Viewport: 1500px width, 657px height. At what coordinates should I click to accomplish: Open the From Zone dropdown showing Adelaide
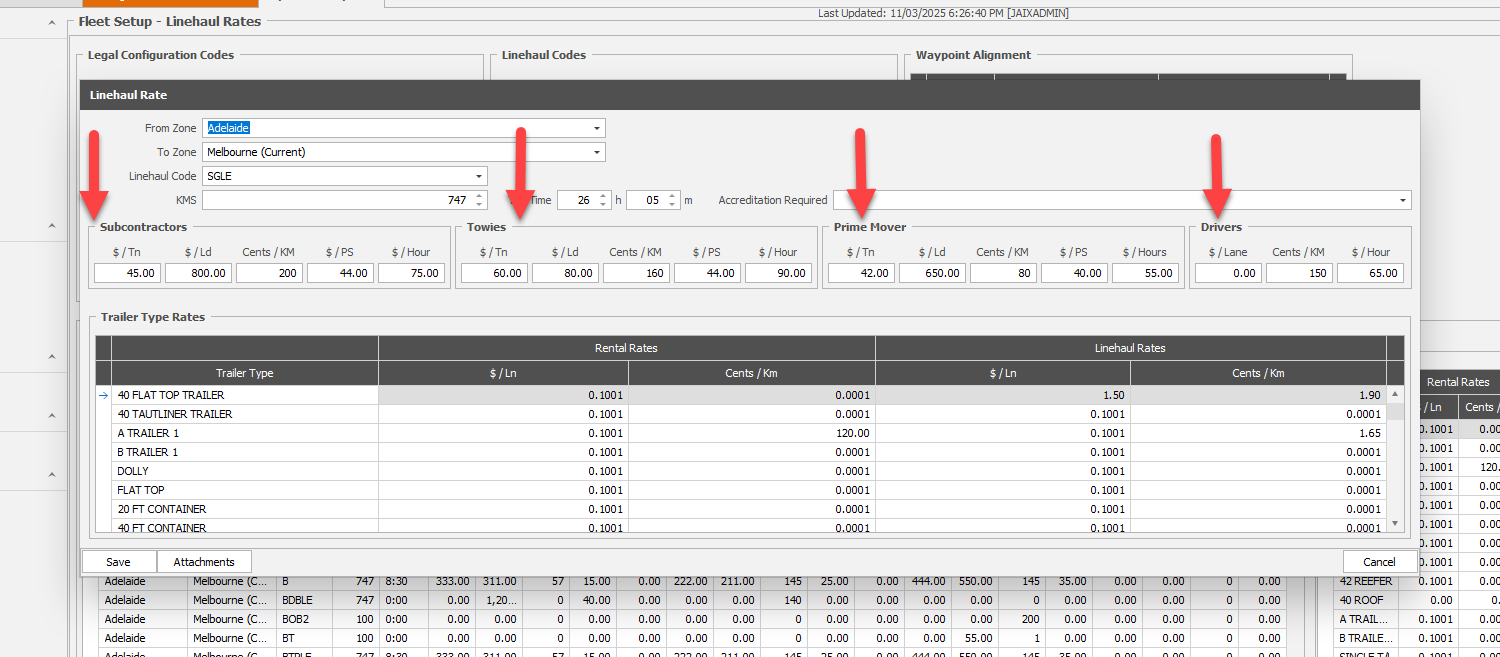point(597,128)
